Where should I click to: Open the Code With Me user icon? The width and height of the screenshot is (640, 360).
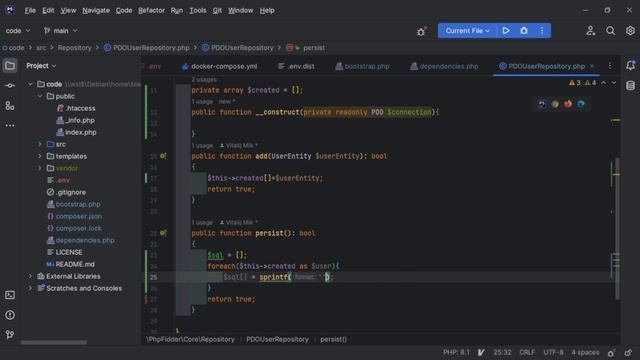591,31
